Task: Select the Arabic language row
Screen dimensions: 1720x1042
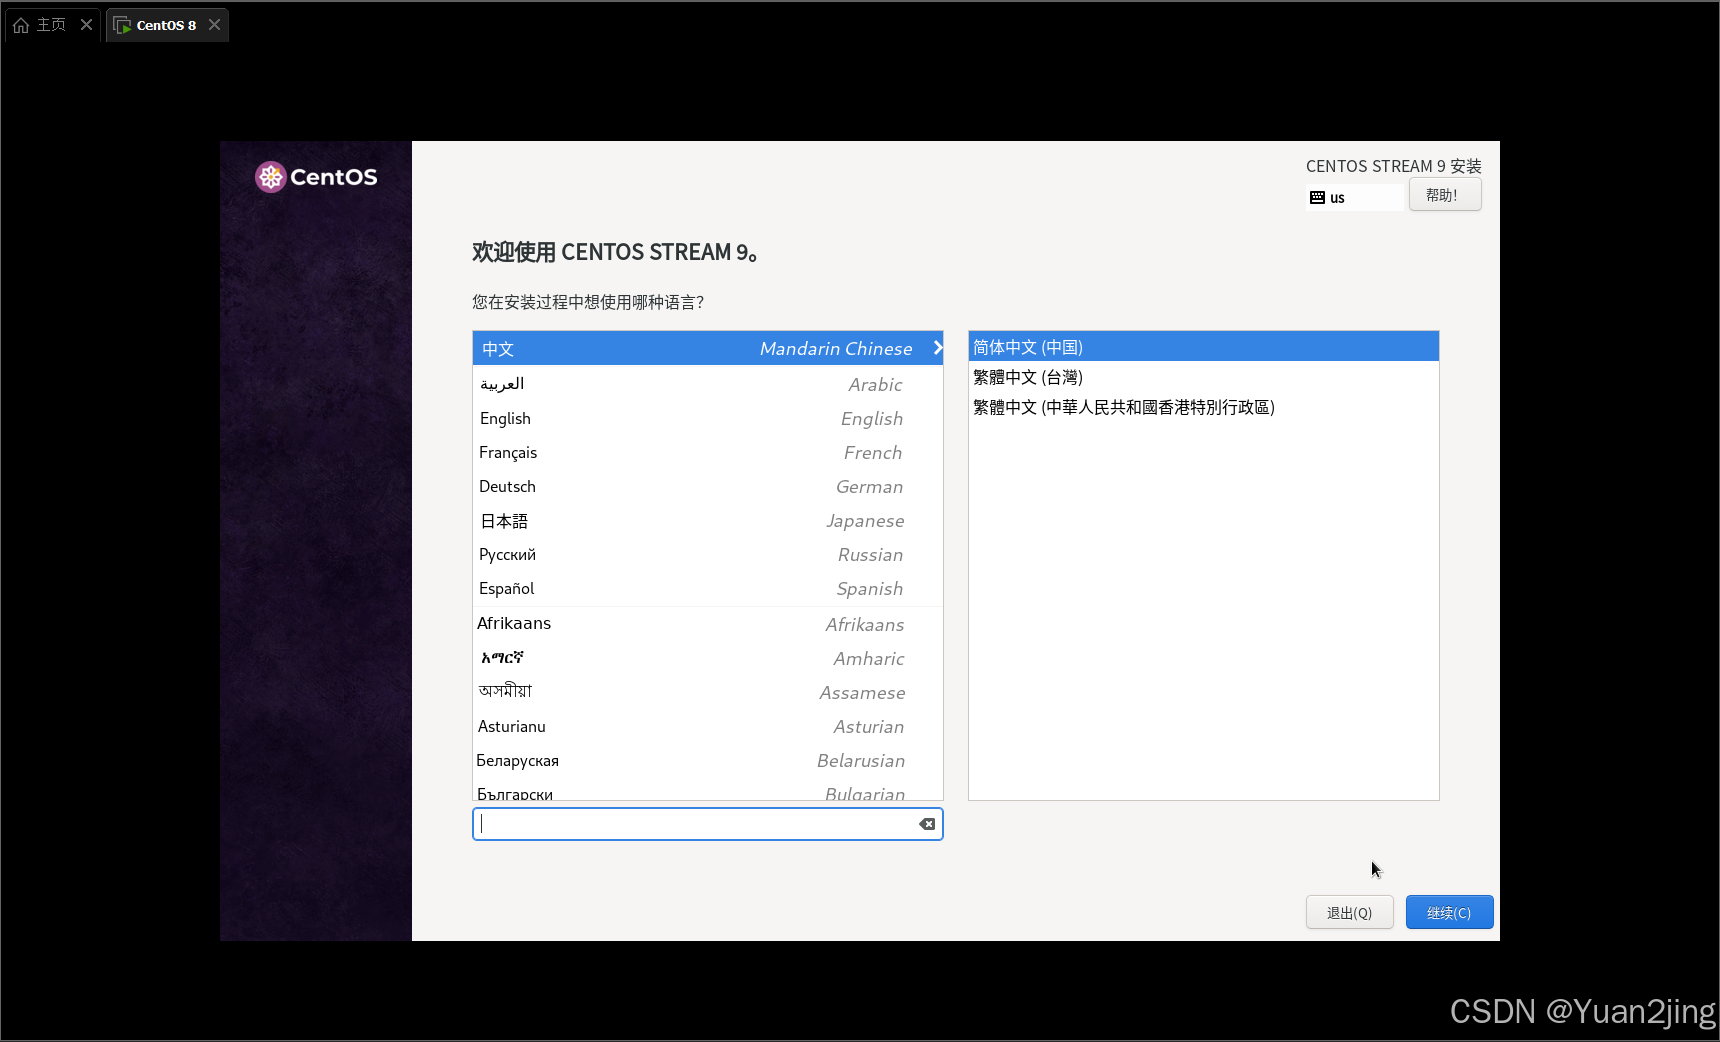Action: (707, 384)
